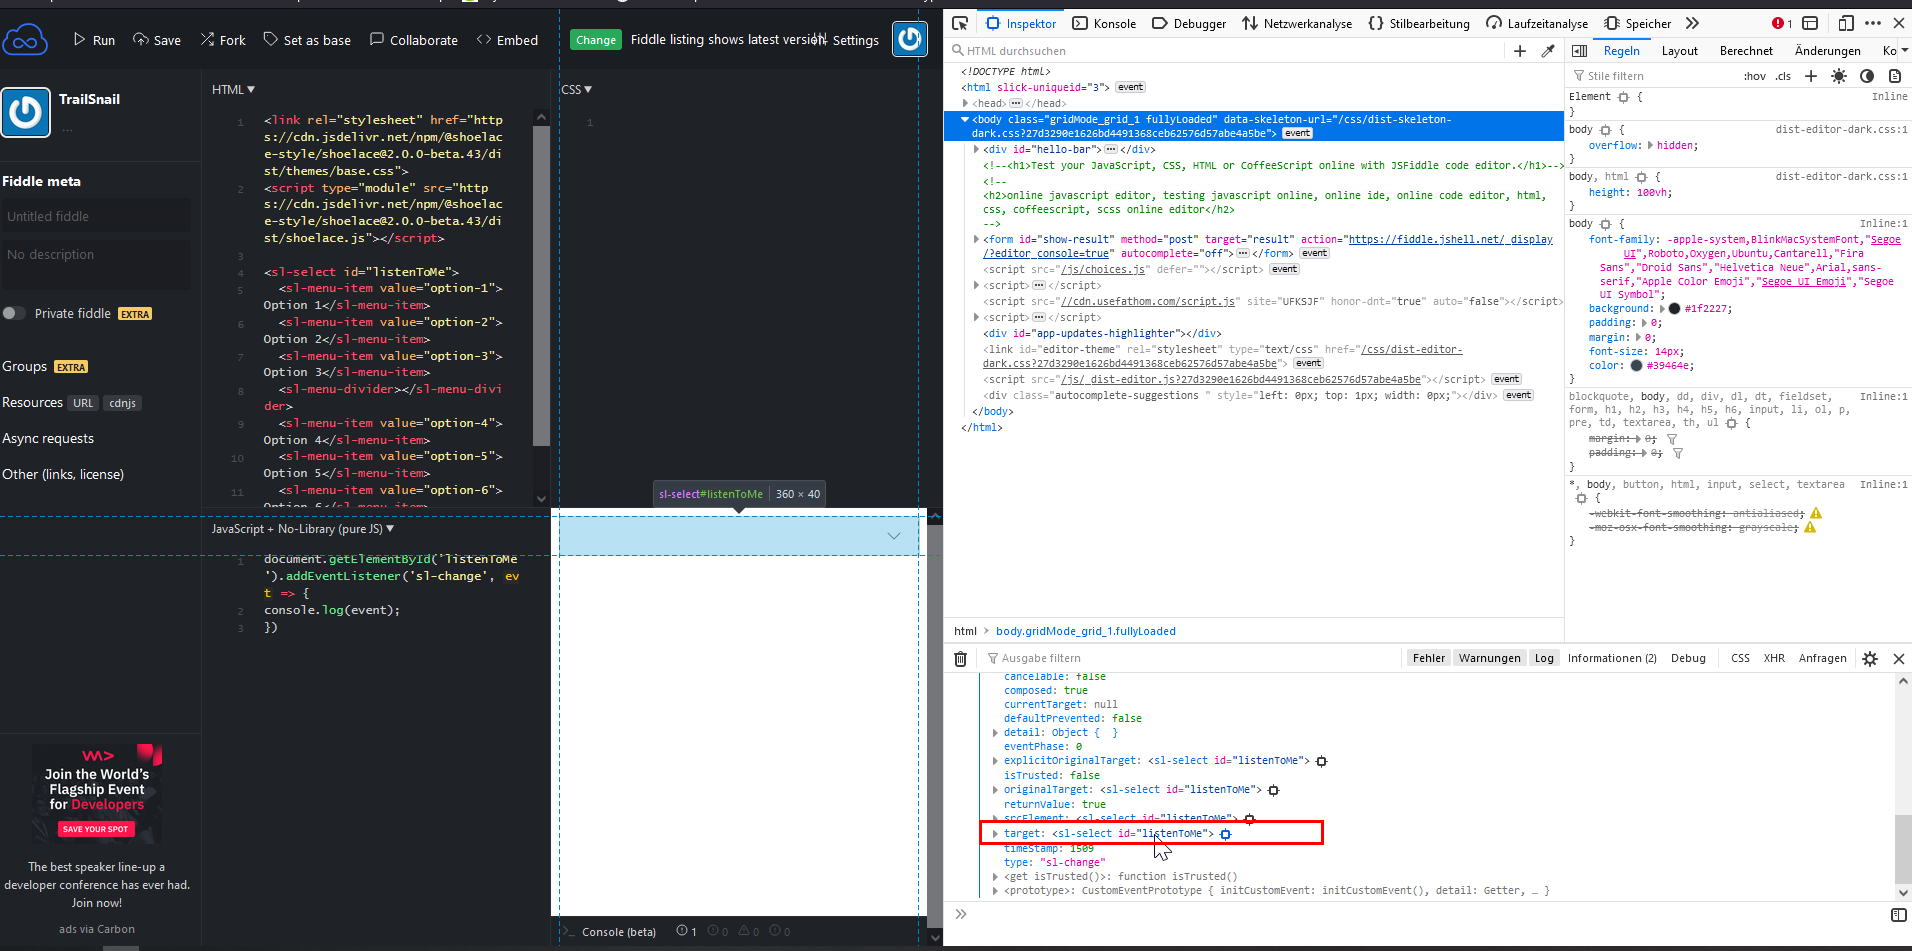Add a new CSS rule with the plus icon

point(1810,75)
